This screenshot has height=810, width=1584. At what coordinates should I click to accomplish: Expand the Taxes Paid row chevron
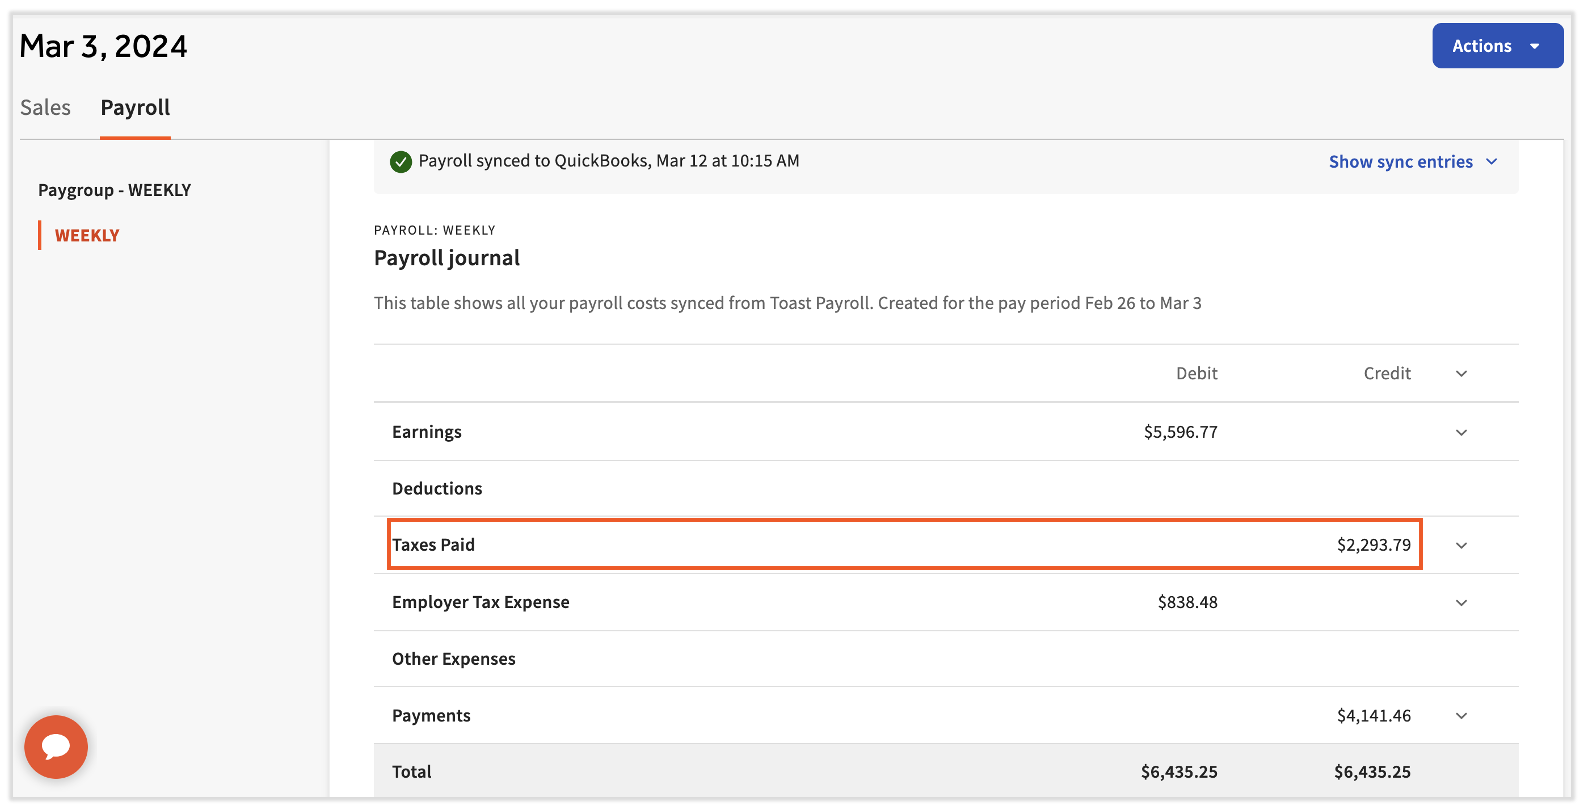click(x=1461, y=546)
